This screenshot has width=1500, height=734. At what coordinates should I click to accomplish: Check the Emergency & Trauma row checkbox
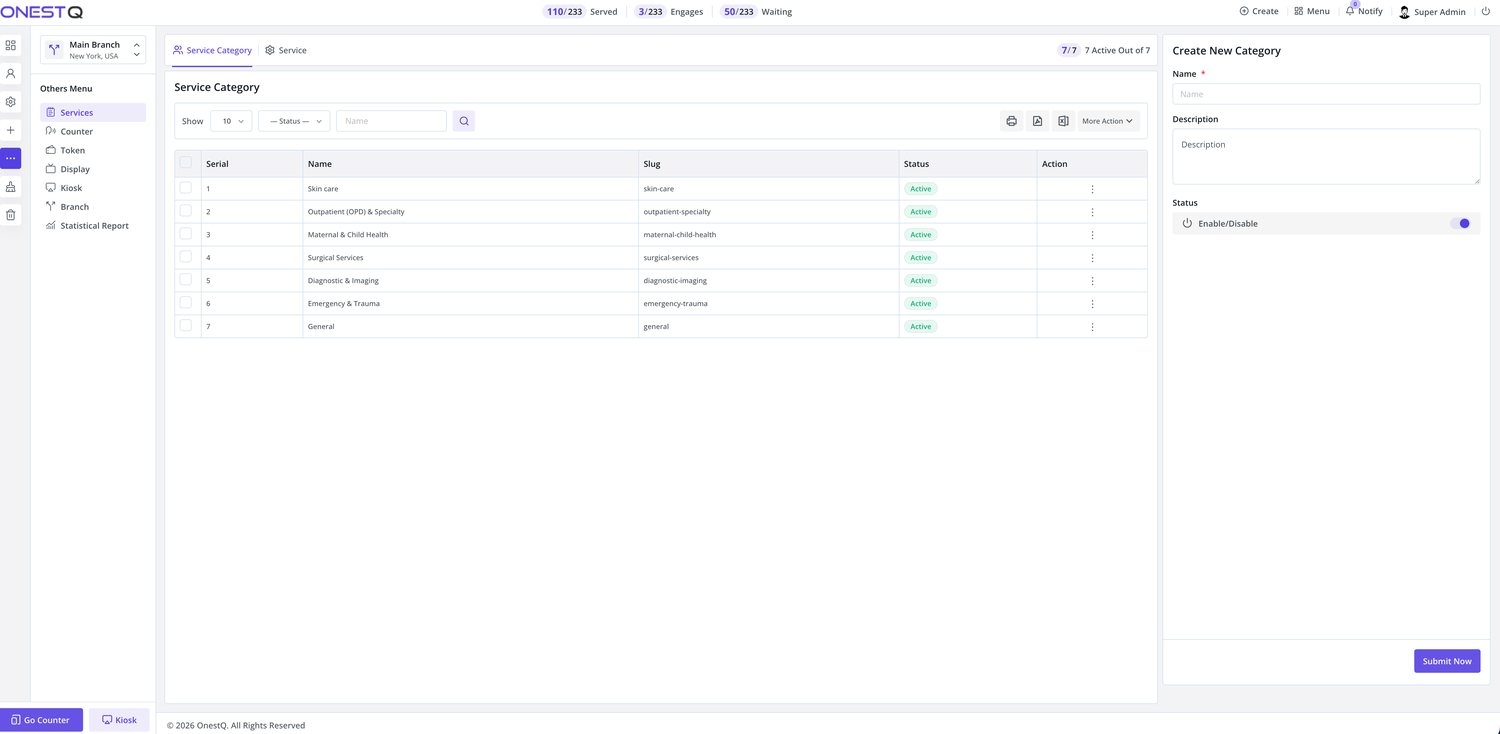point(185,302)
